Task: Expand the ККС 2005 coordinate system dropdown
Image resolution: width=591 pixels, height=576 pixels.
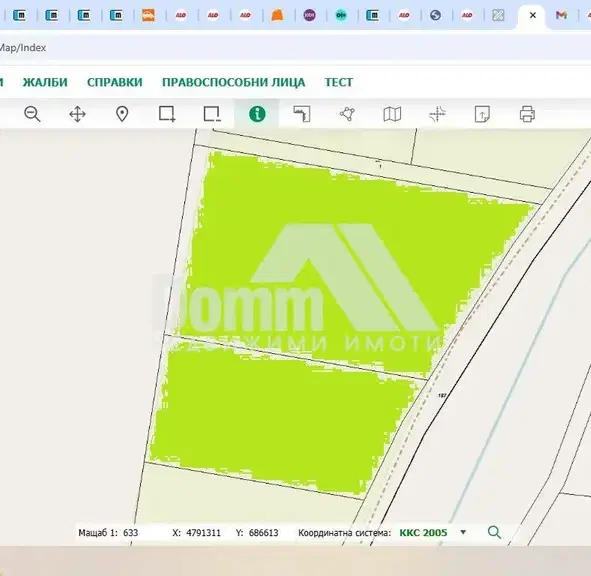Action: [463, 532]
